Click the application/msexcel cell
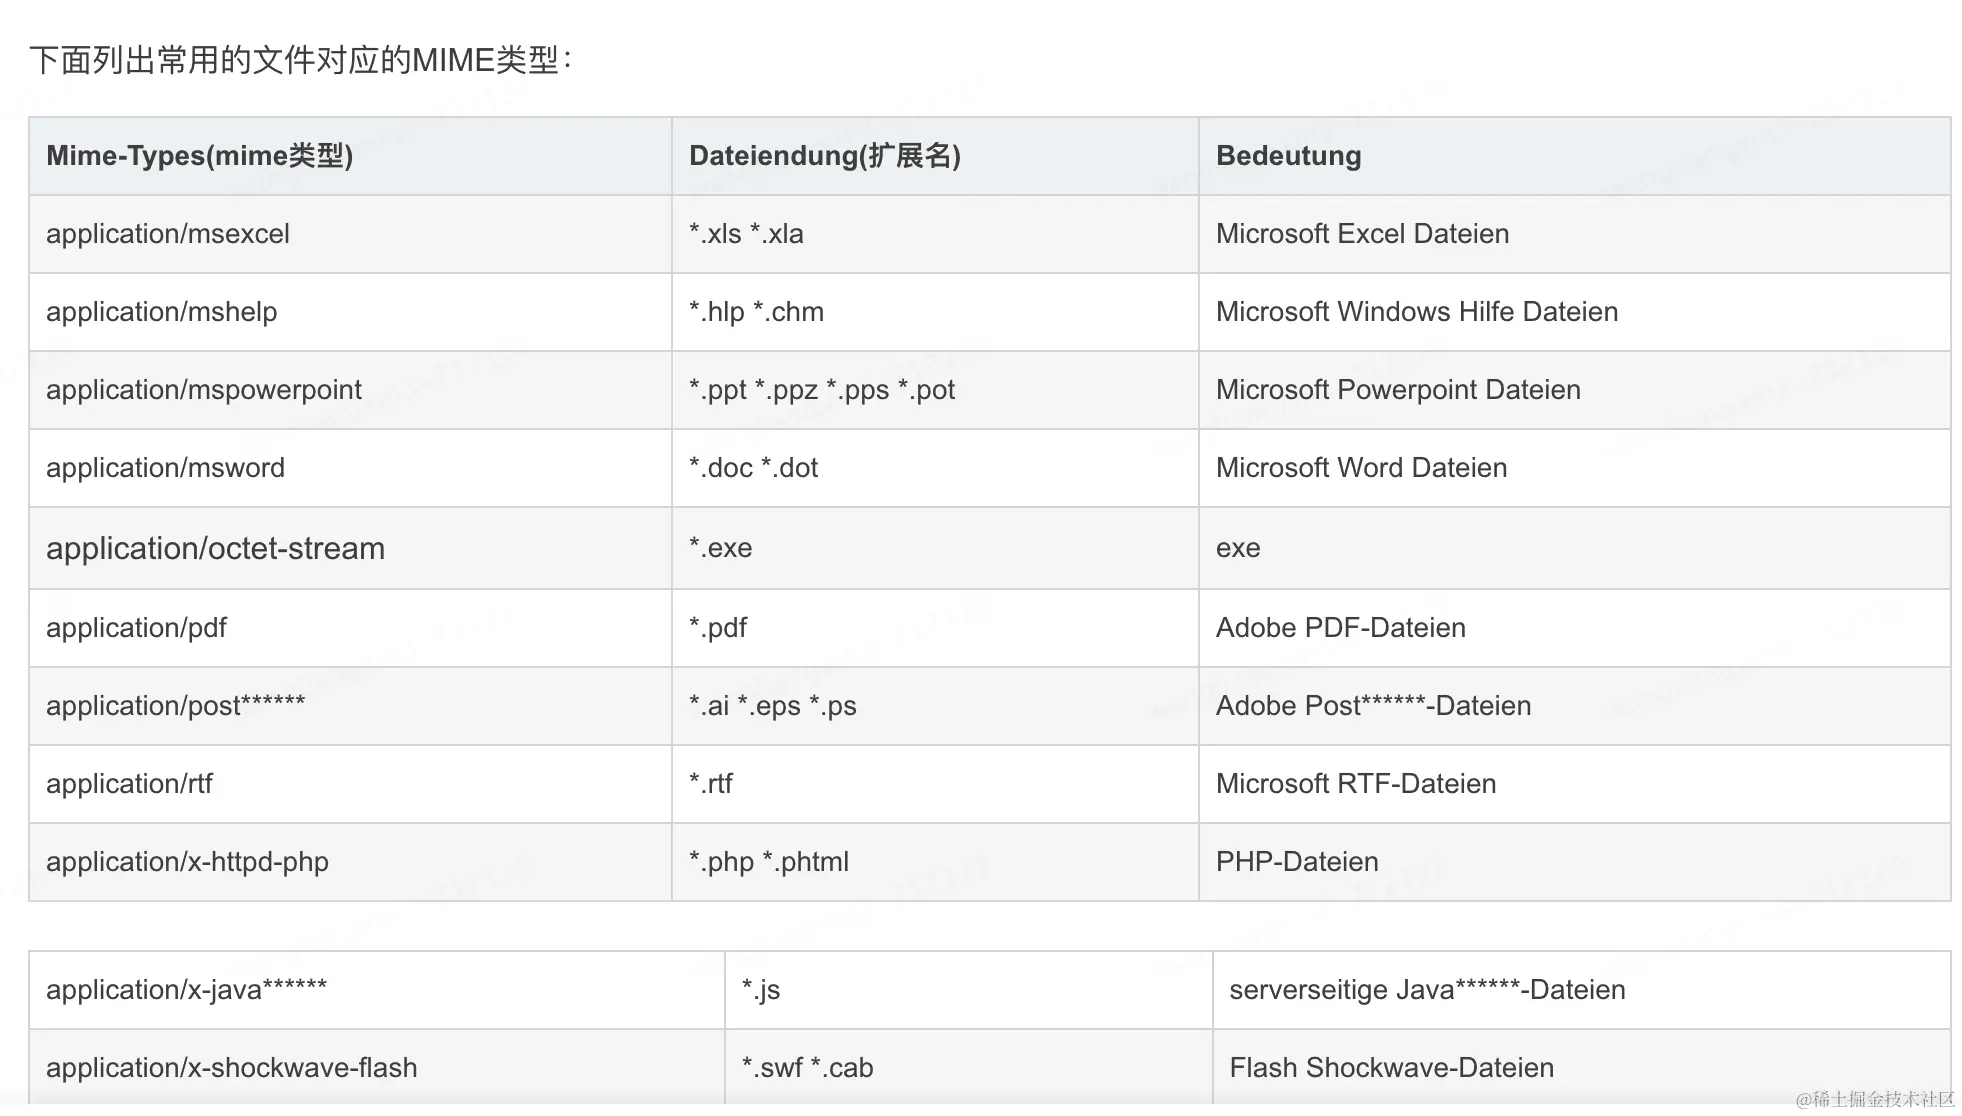This screenshot has width=1962, height=1116. coord(168,234)
